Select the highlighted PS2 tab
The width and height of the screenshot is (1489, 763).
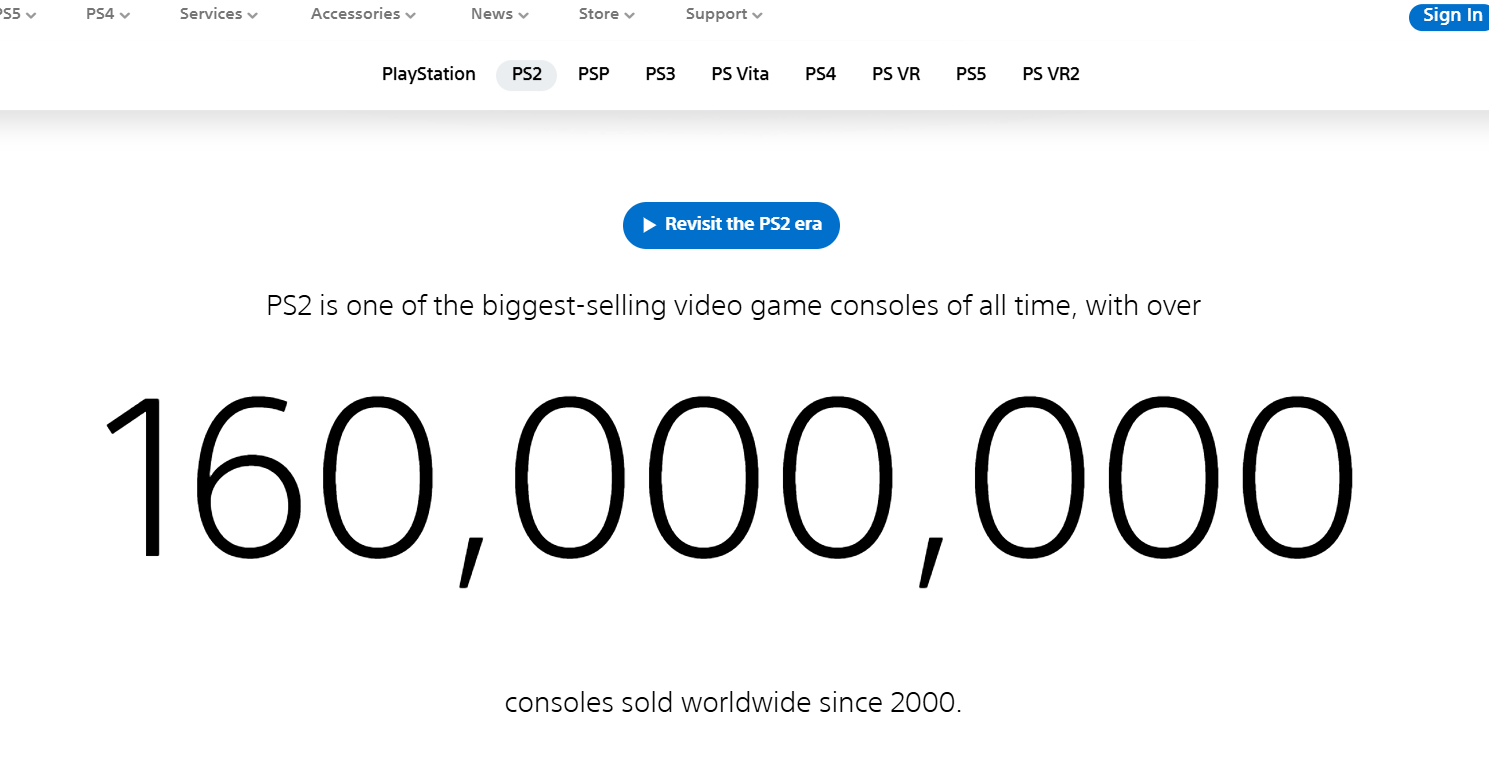point(526,74)
